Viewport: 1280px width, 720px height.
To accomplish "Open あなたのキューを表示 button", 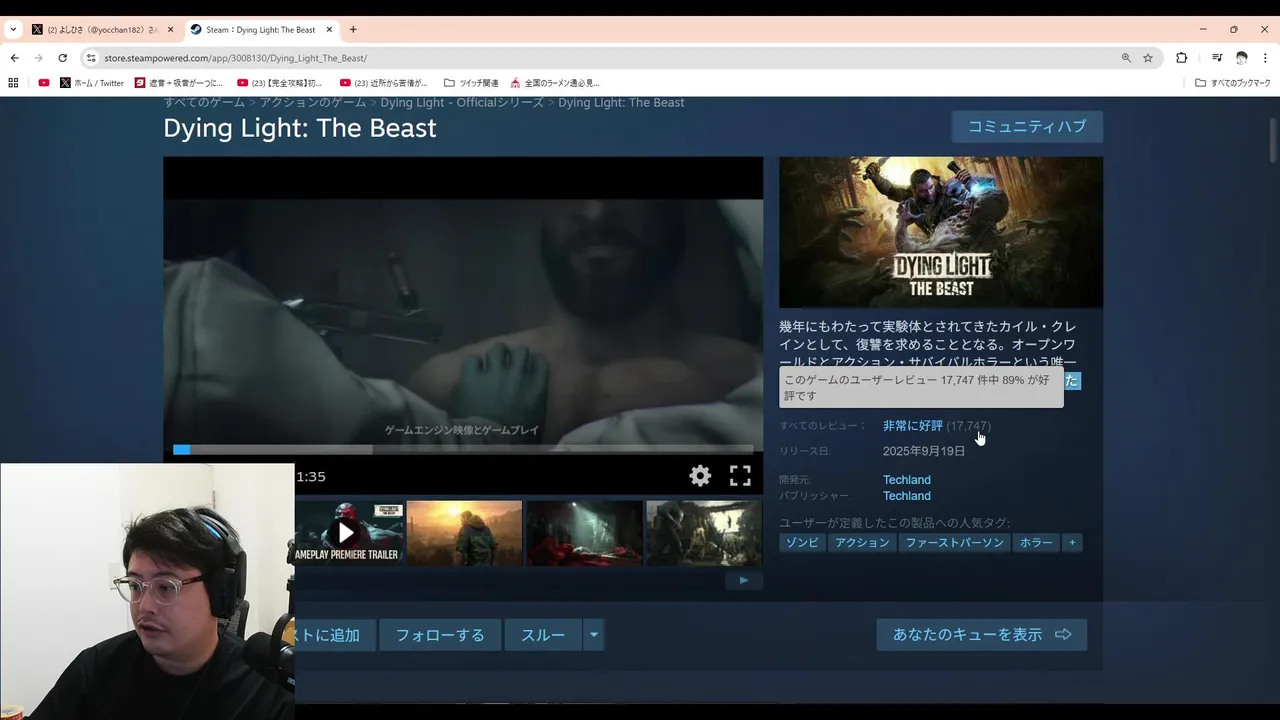I will click(982, 635).
